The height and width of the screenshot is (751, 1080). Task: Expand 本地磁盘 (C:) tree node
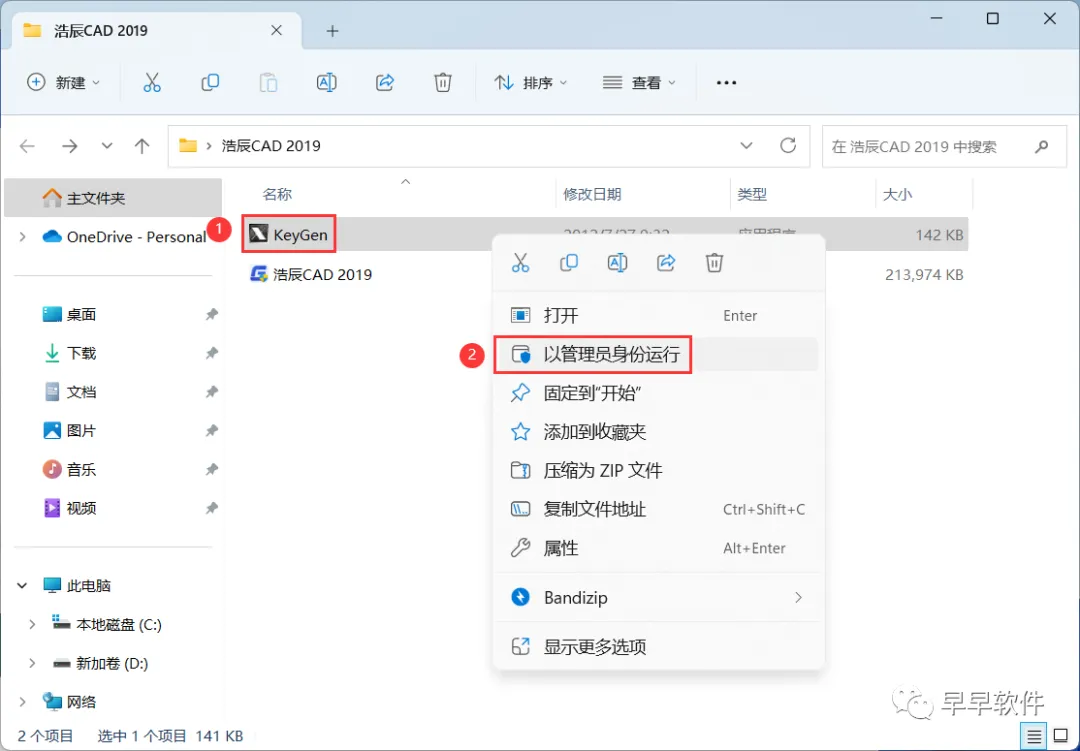click(x=32, y=624)
